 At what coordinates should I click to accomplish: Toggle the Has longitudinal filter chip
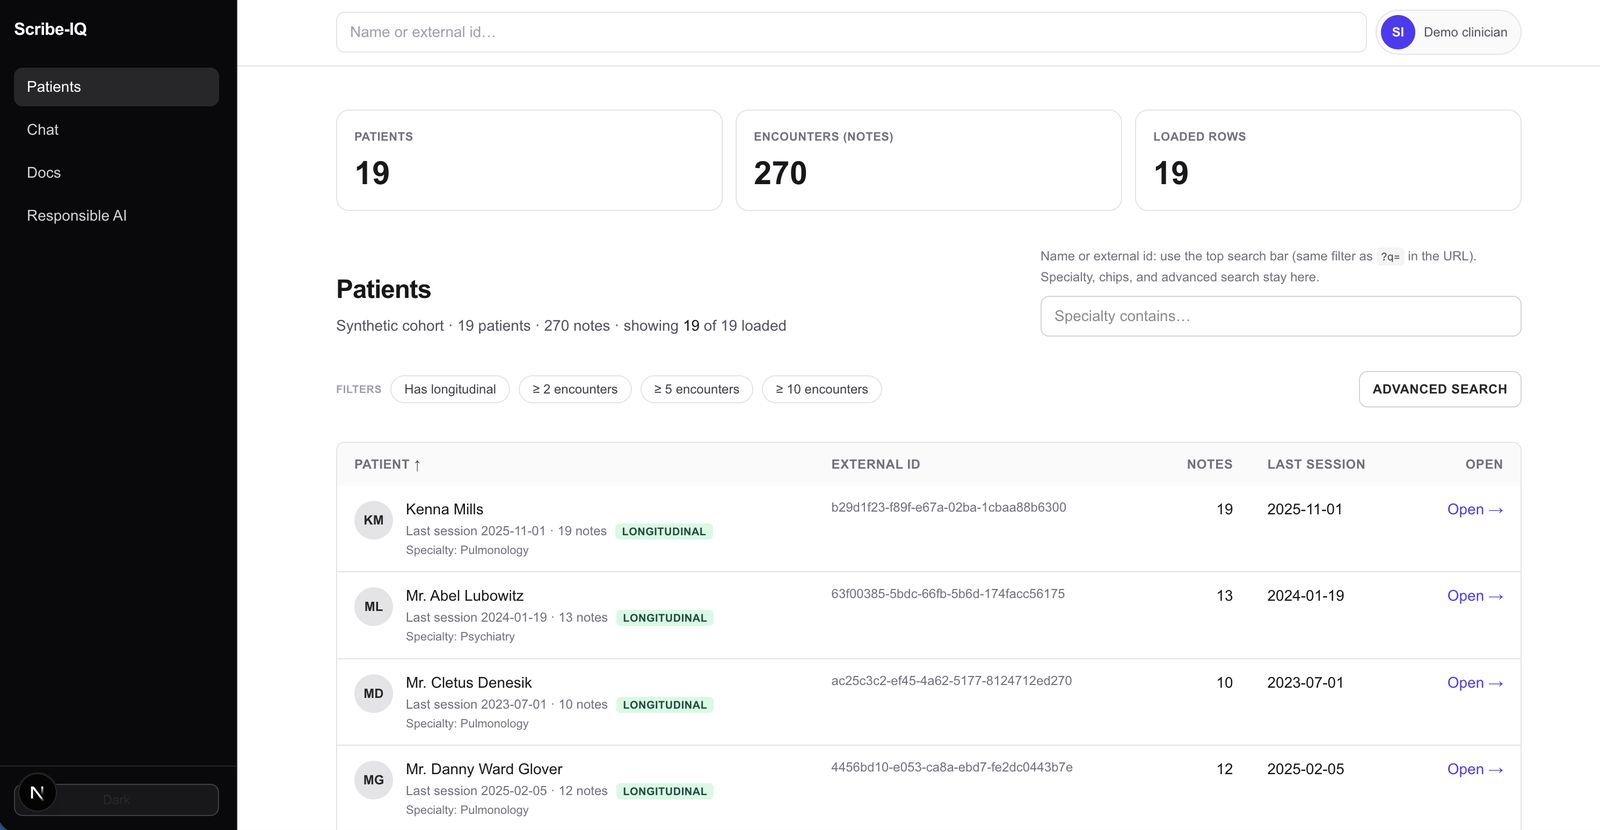pos(450,389)
